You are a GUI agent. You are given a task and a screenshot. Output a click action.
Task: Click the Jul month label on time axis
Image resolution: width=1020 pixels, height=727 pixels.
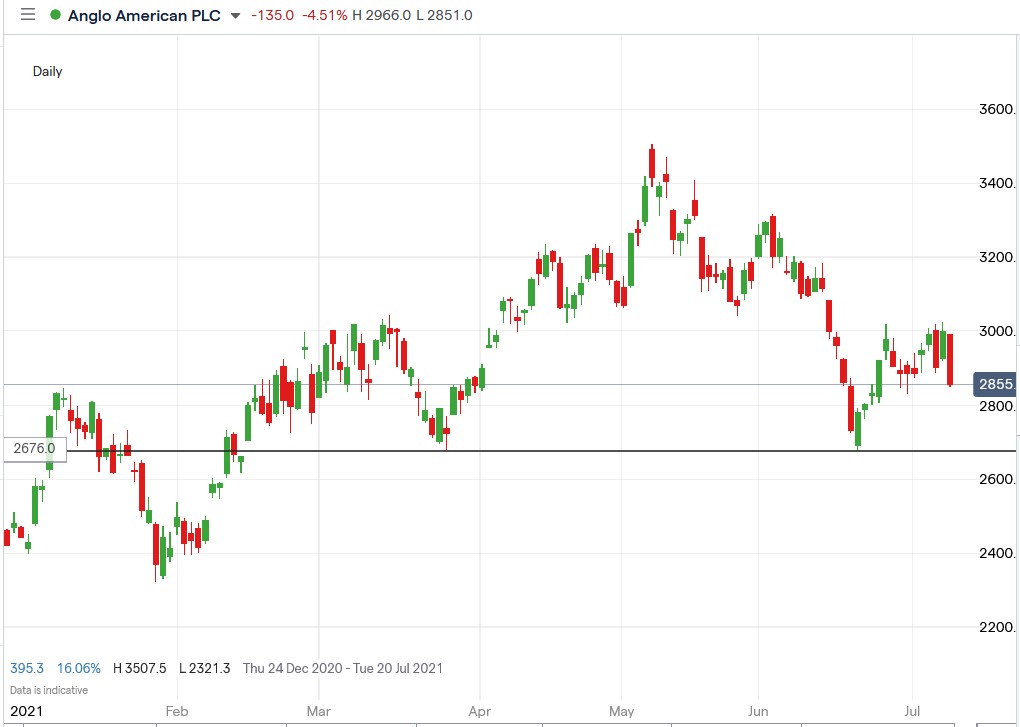click(x=912, y=711)
